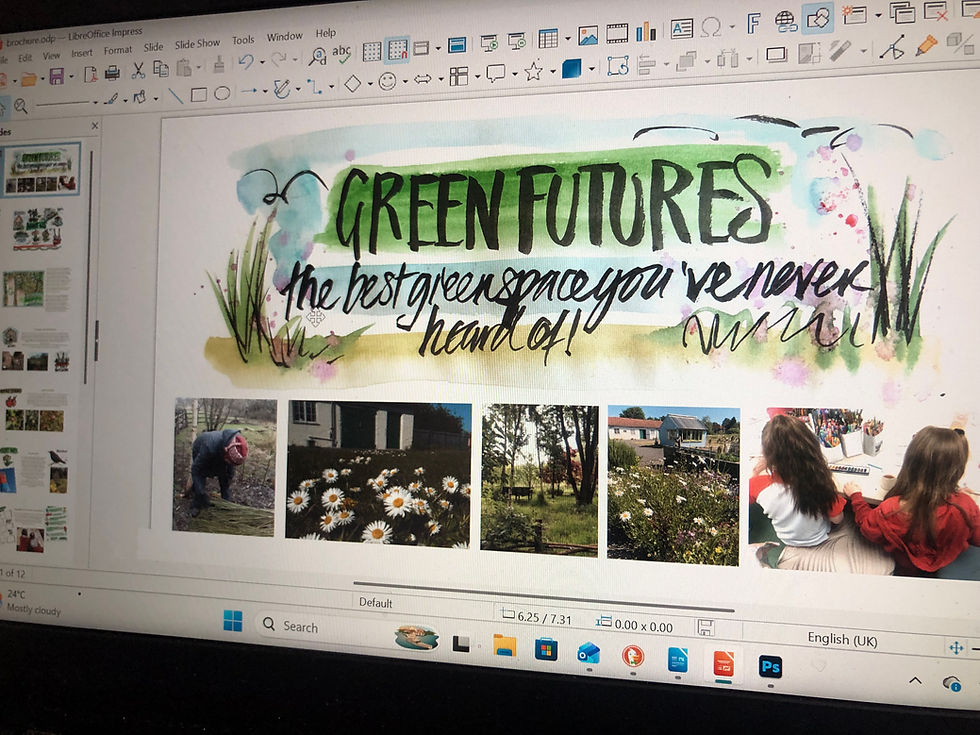
Task: Open the Insert menu
Action: click(81, 53)
